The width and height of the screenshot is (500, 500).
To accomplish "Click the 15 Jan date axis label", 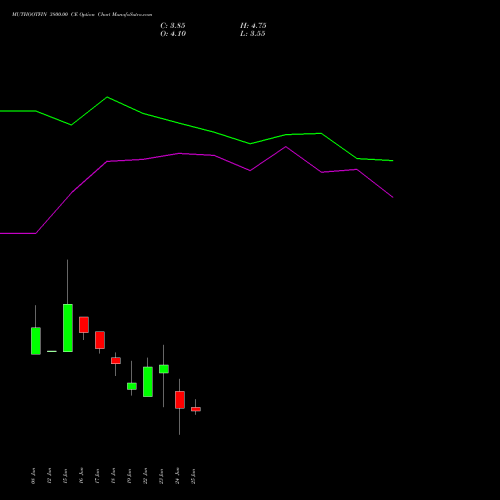I will click(x=65, y=476).
